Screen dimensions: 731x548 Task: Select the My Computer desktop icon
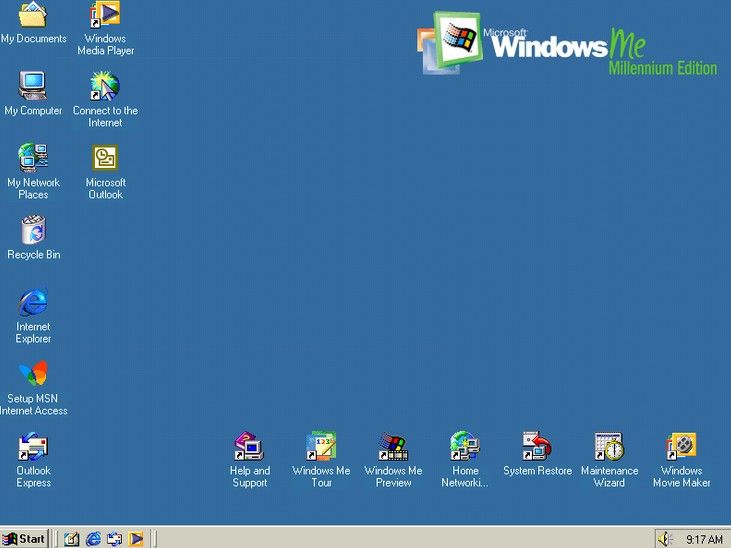[x=33, y=86]
